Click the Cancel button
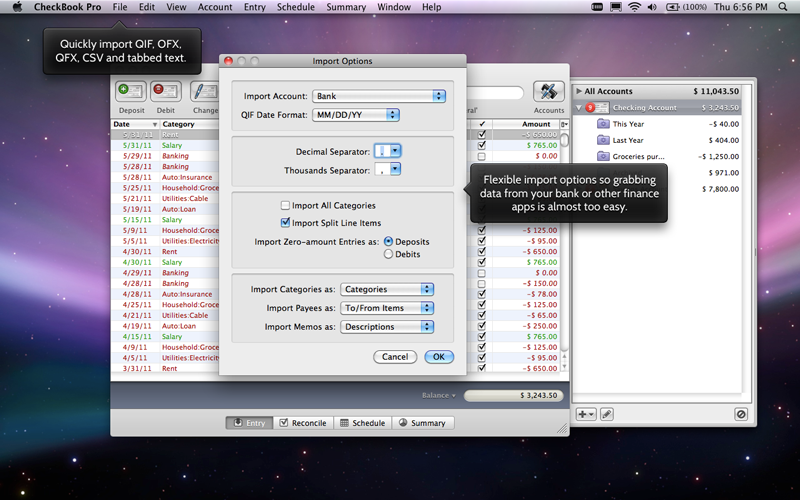The height and width of the screenshot is (500, 800). [395, 357]
